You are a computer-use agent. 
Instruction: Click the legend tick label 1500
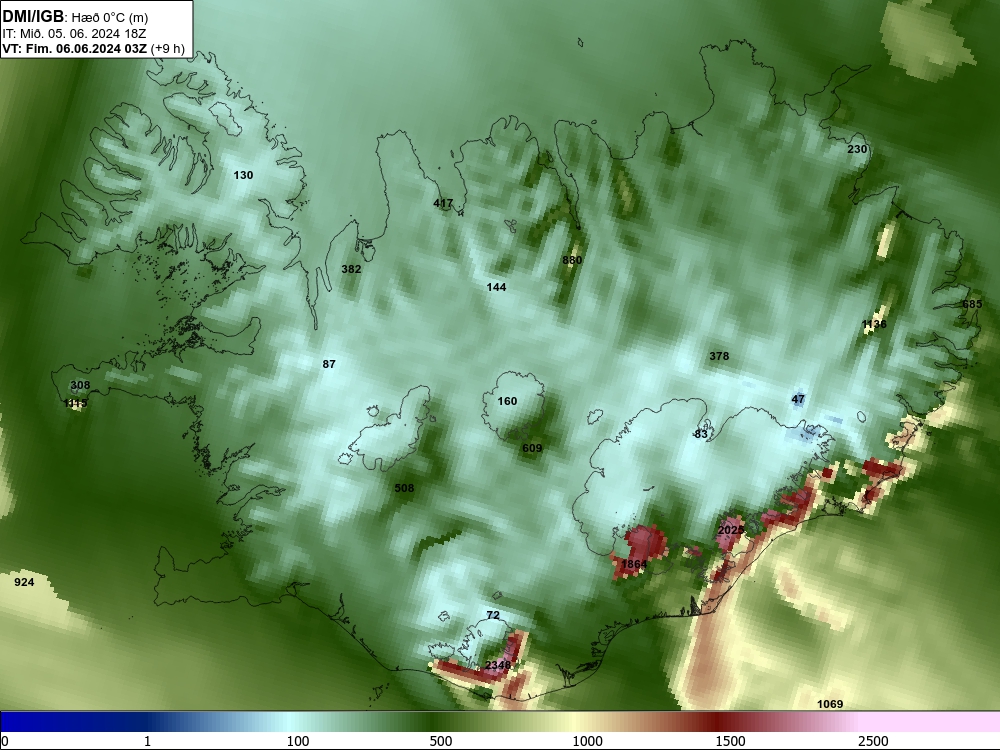pyautogui.click(x=730, y=741)
